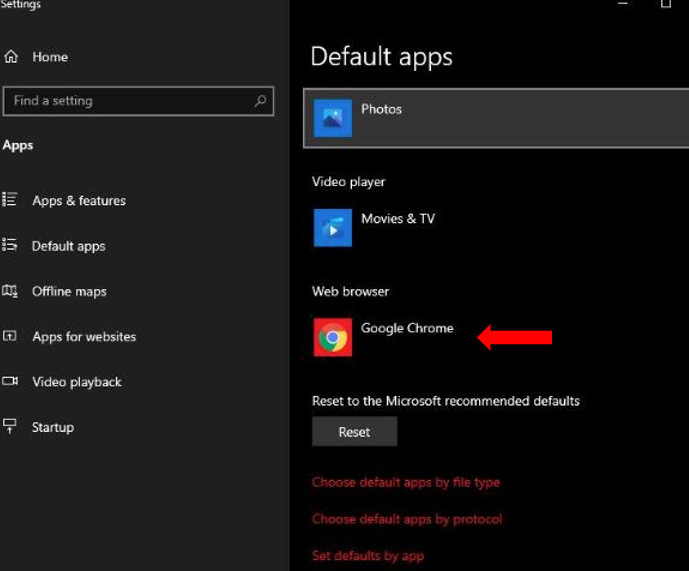Click the Reset button
Image resolution: width=689 pixels, height=571 pixels.
point(355,432)
